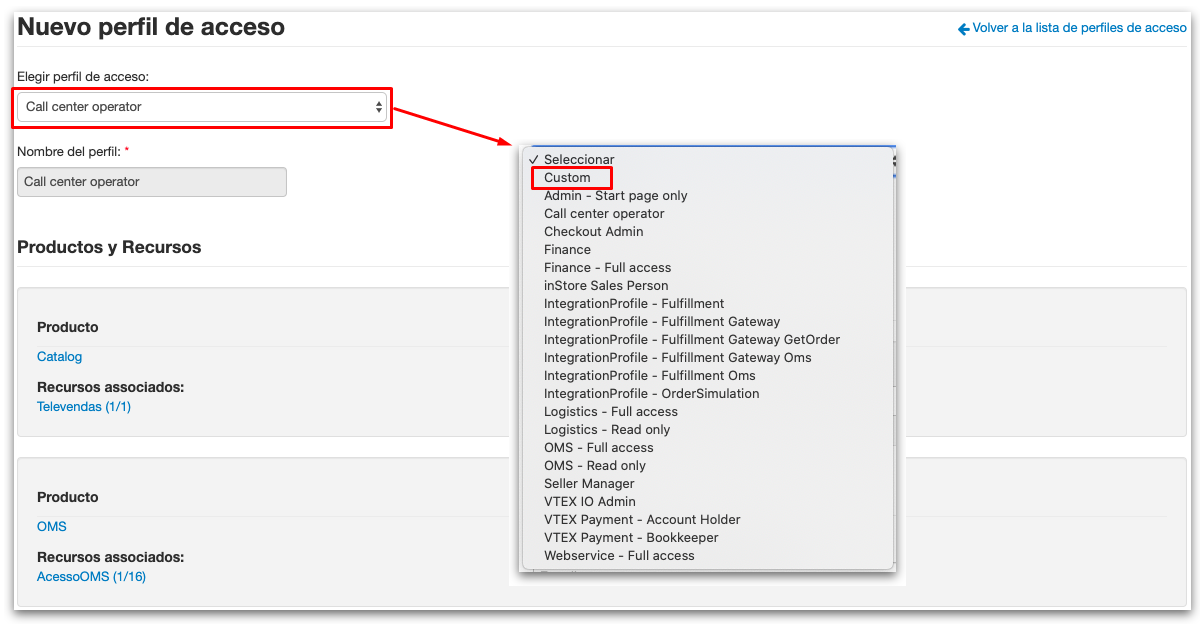Click the 'Nombre del perfil' input field
The height and width of the screenshot is (625, 1200).
click(x=152, y=182)
